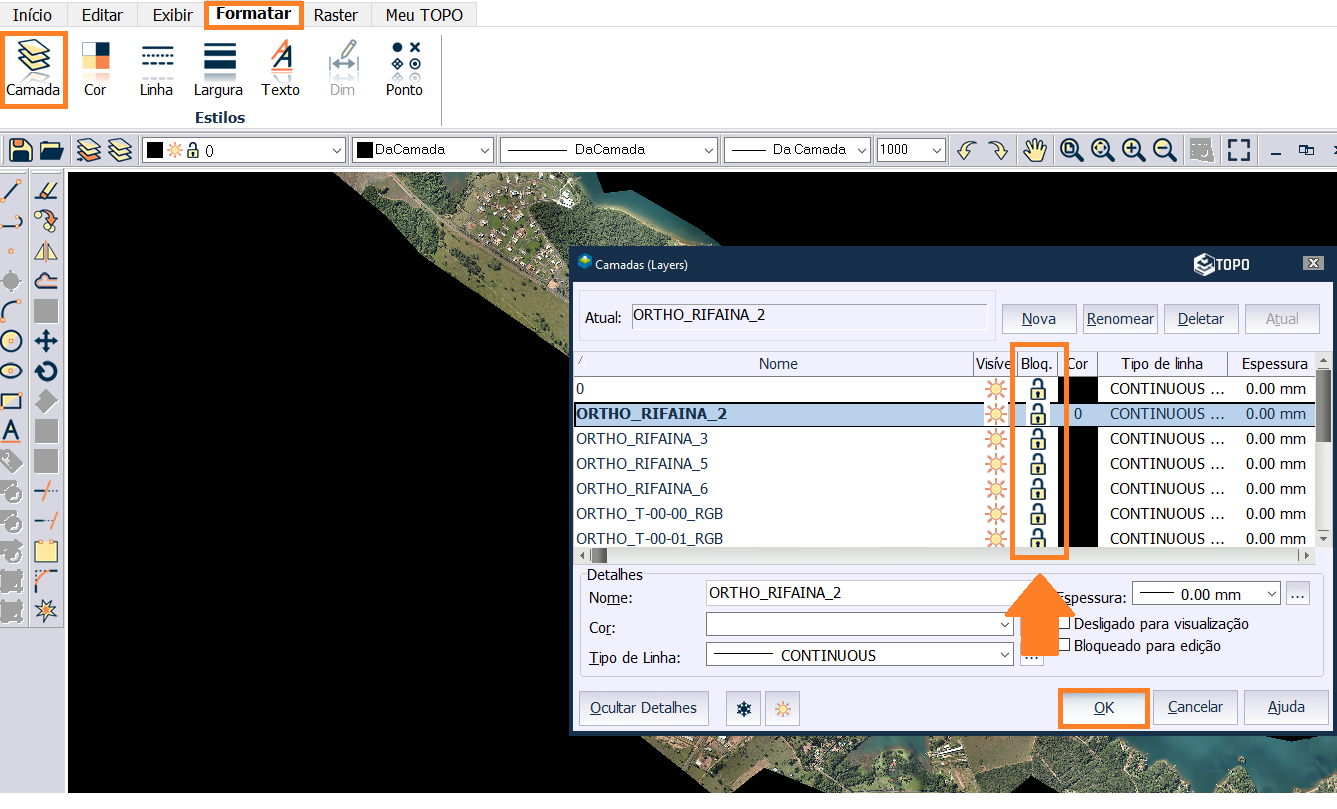Click the Ponto point style icon
Screen dimensions: 1337x809
click(404, 68)
